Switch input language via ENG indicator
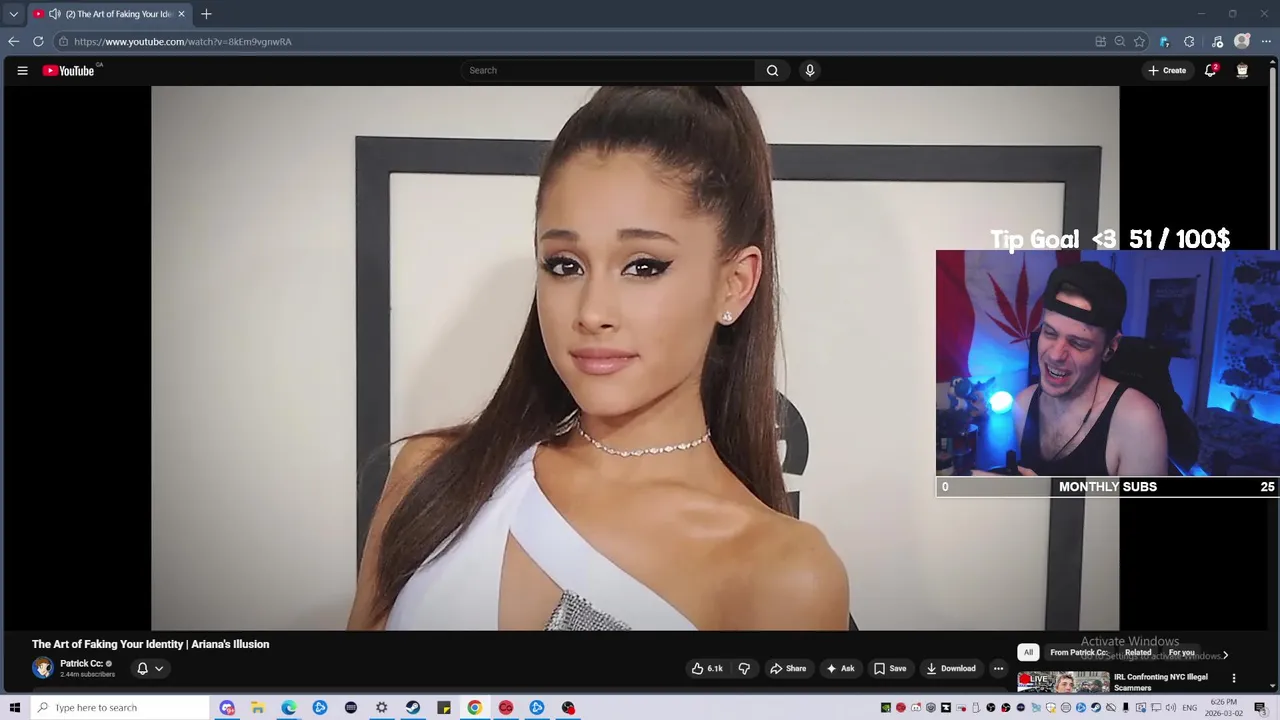 (1190, 708)
